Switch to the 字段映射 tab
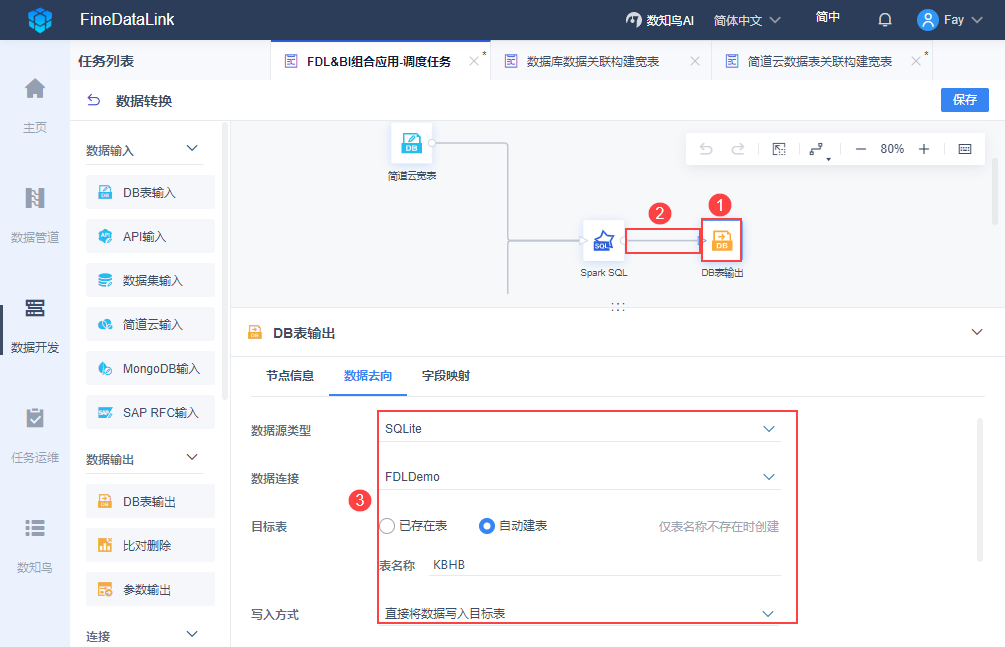1005x647 pixels. click(446, 376)
